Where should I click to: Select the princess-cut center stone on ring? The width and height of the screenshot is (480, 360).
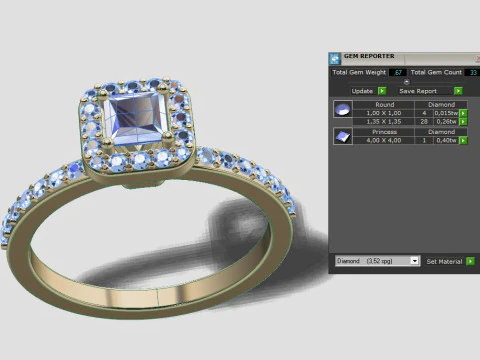coord(135,118)
